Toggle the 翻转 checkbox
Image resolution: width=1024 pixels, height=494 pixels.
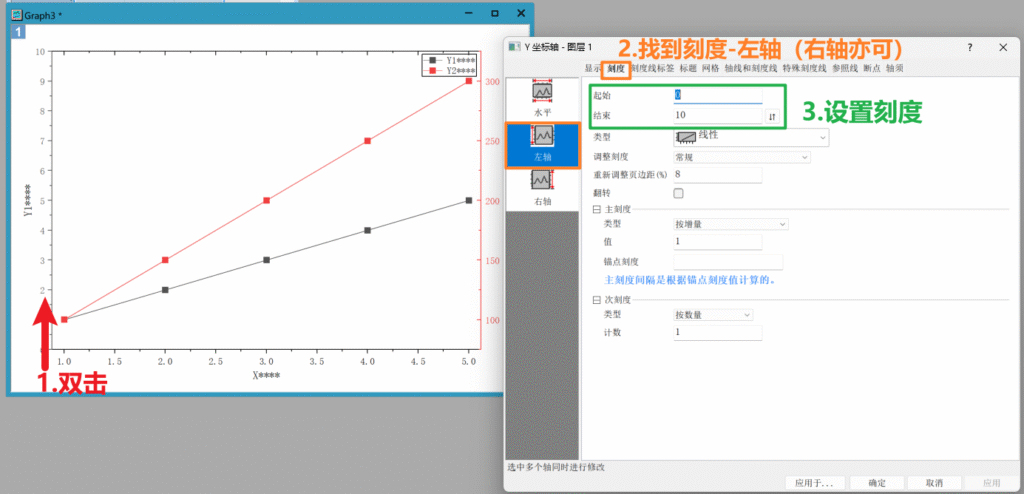click(x=680, y=193)
